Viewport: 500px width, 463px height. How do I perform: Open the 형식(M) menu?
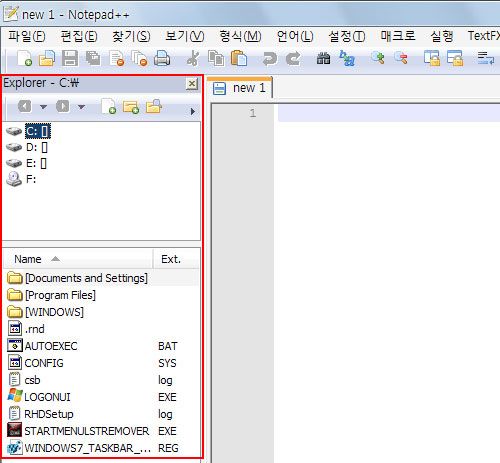pos(240,36)
